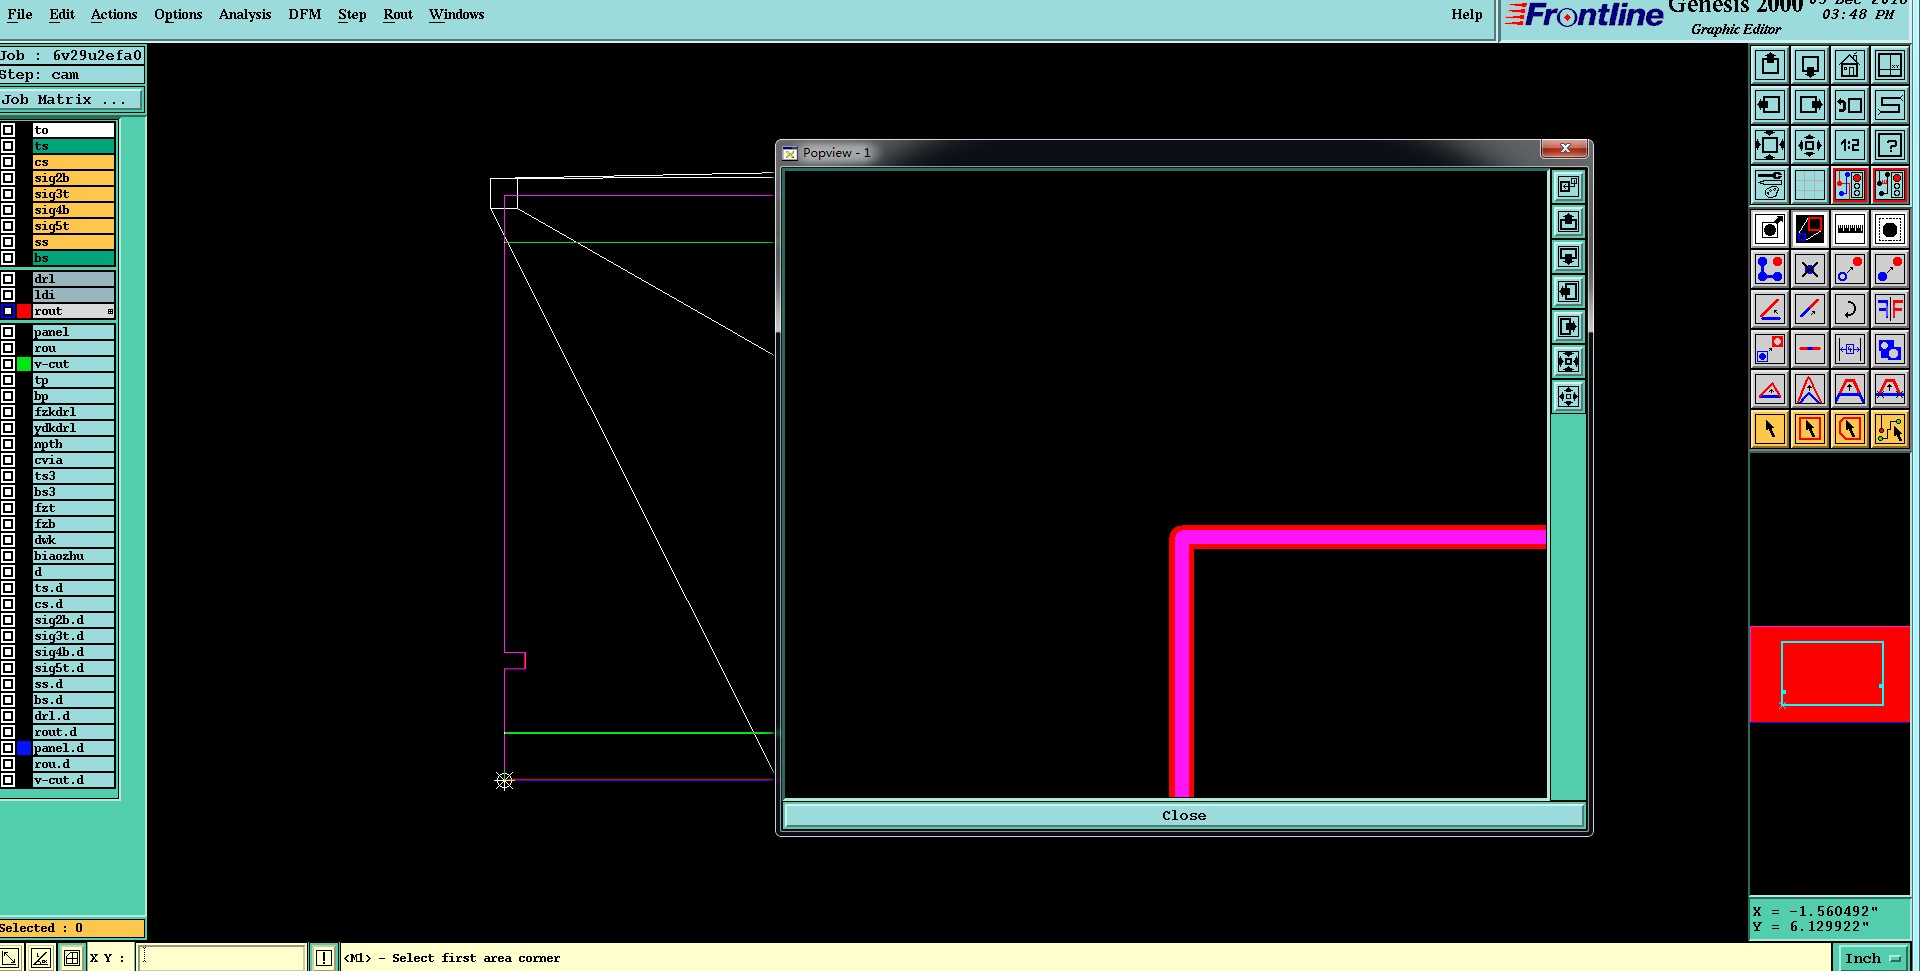Image resolution: width=1920 pixels, height=971 pixels.
Task: Open the Windows menu
Action: 456,14
